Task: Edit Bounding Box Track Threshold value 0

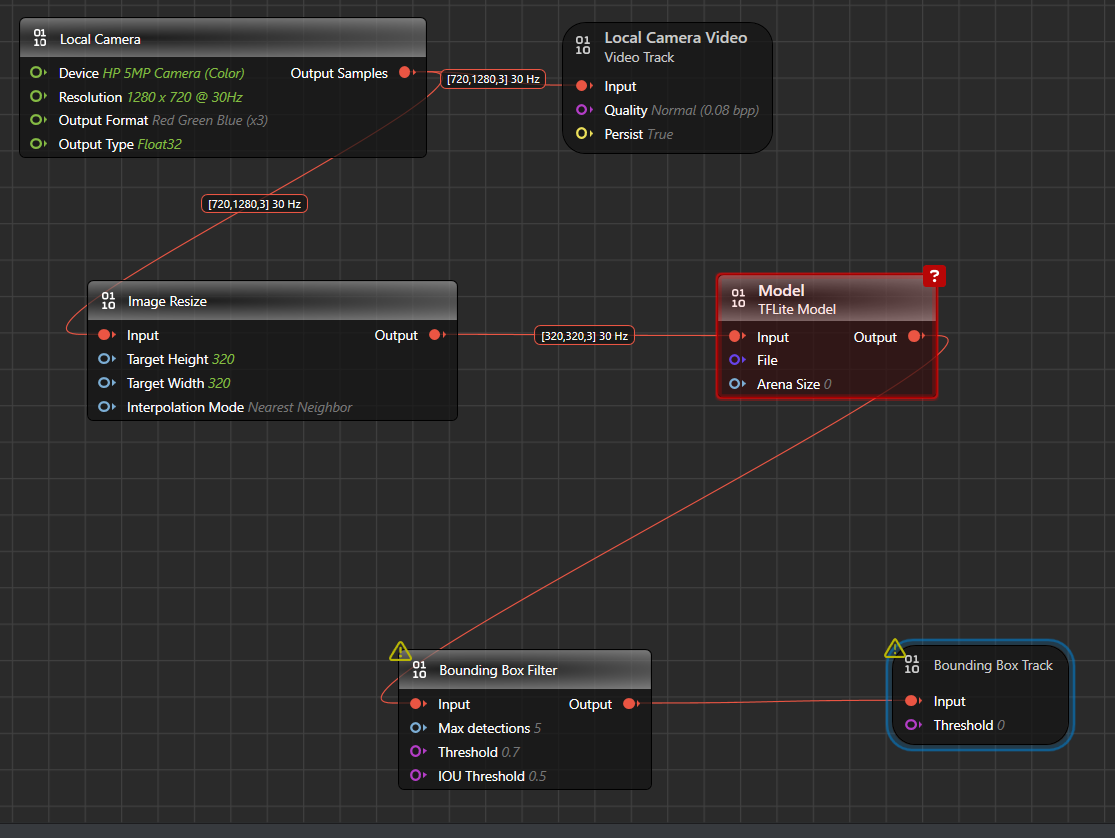Action: 1001,726
